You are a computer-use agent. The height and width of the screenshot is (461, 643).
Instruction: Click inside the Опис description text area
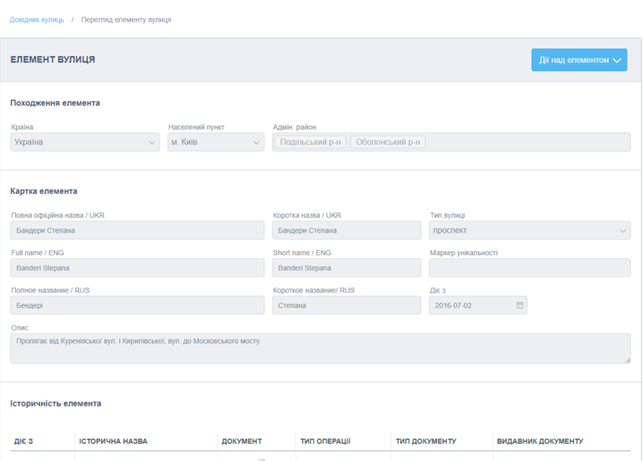(320, 347)
